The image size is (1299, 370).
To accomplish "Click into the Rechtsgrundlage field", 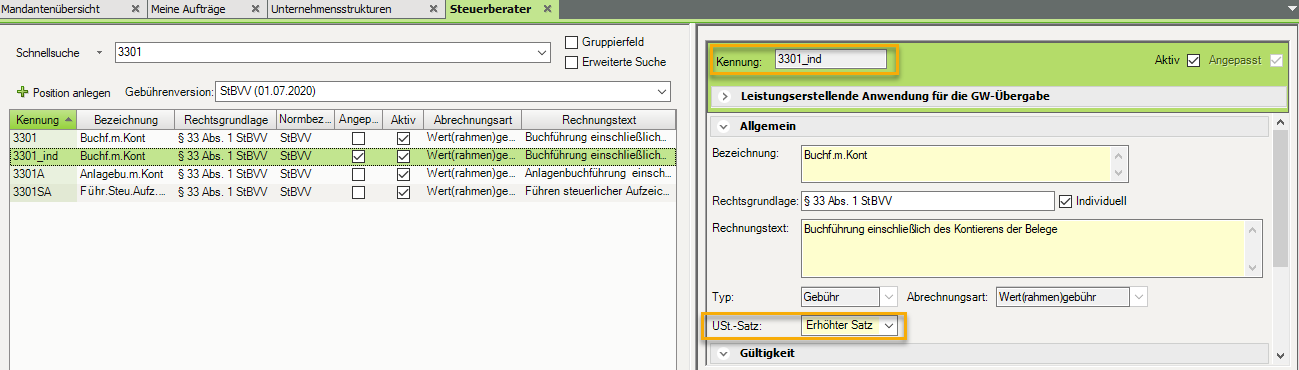I will 928,201.
